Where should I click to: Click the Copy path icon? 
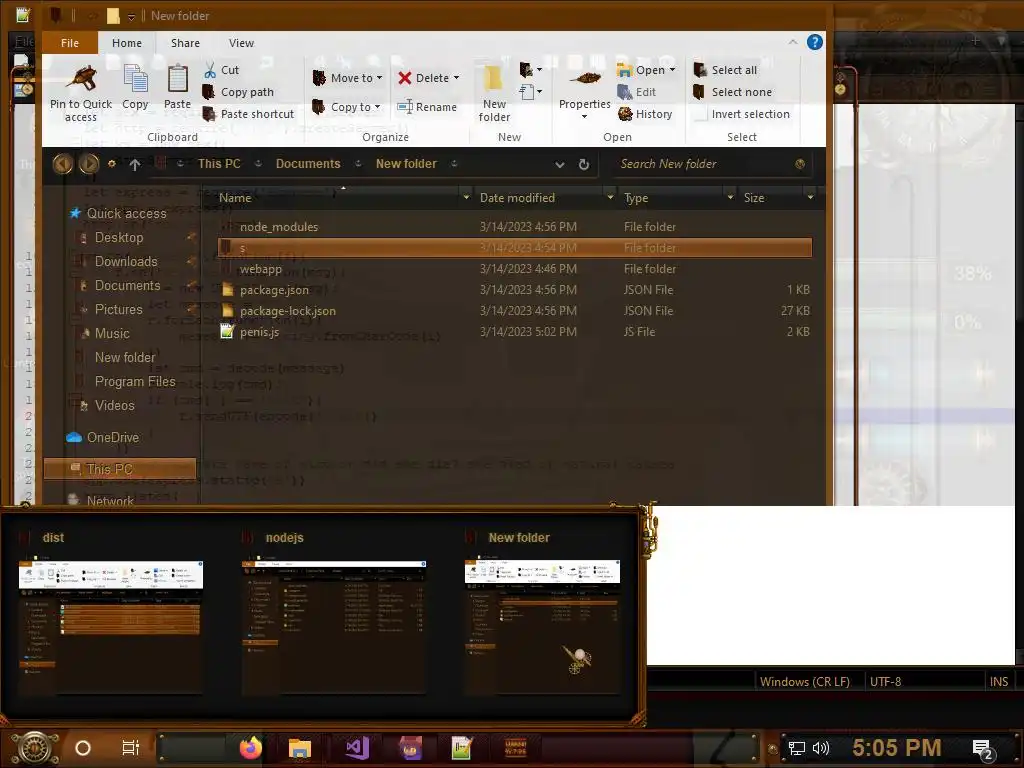(x=209, y=92)
